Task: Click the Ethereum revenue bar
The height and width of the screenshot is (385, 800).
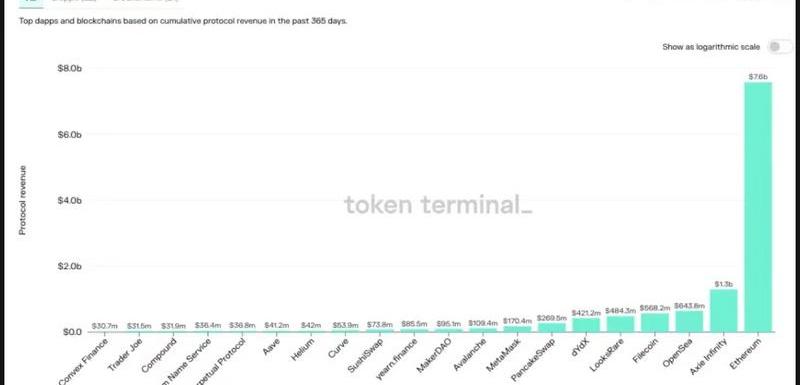Action: pyautogui.click(x=758, y=207)
